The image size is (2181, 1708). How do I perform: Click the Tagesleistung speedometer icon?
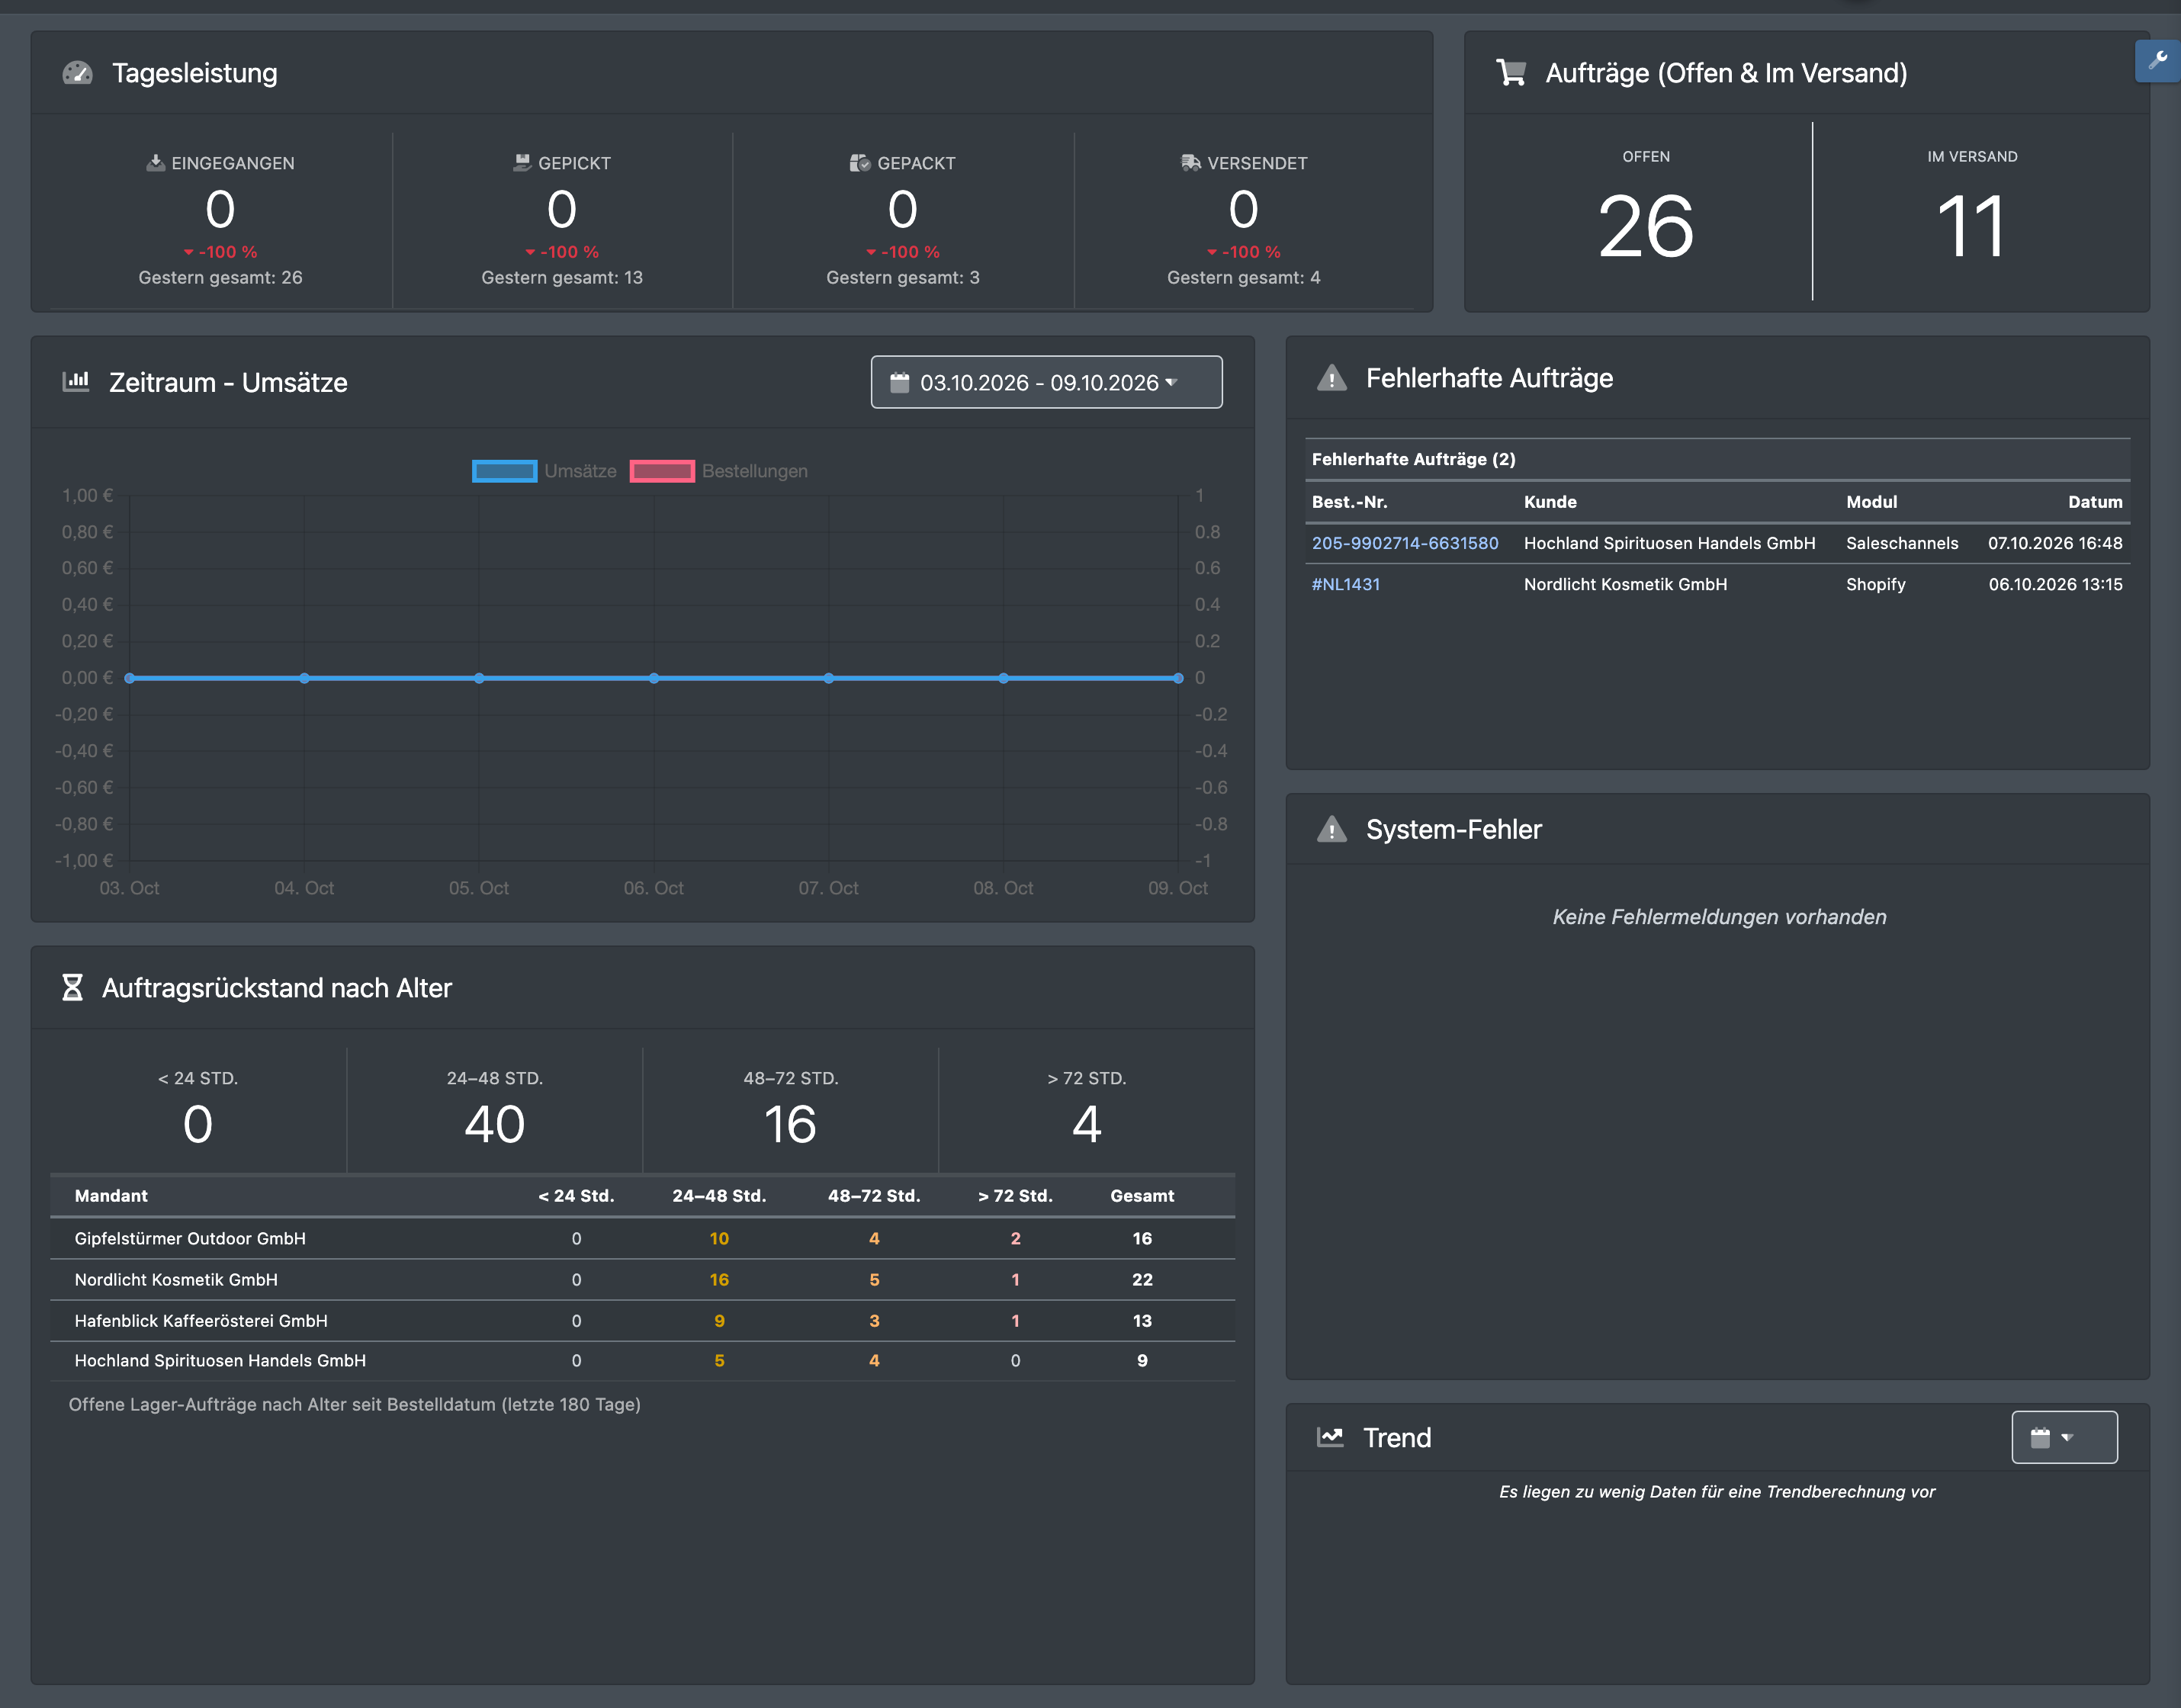tap(77, 73)
